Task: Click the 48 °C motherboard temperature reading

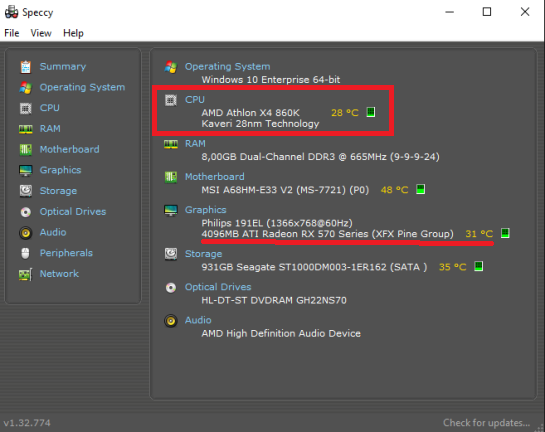Action: click(x=394, y=190)
